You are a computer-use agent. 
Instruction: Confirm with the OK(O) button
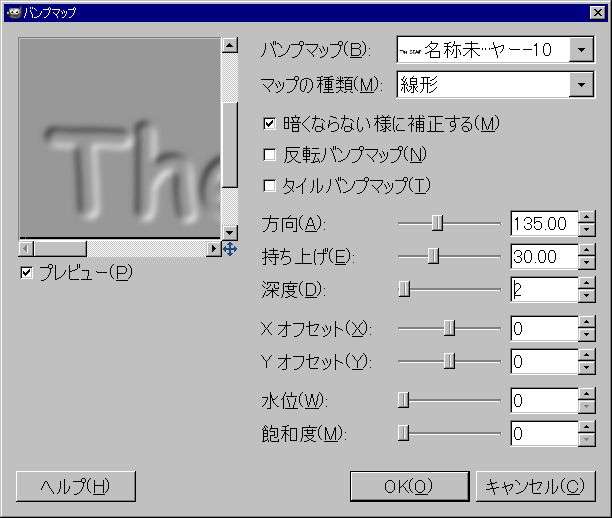click(x=409, y=486)
